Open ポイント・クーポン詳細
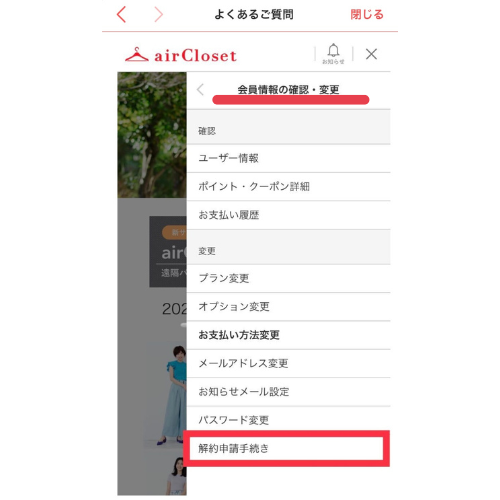This screenshot has width=500, height=500. (x=288, y=187)
